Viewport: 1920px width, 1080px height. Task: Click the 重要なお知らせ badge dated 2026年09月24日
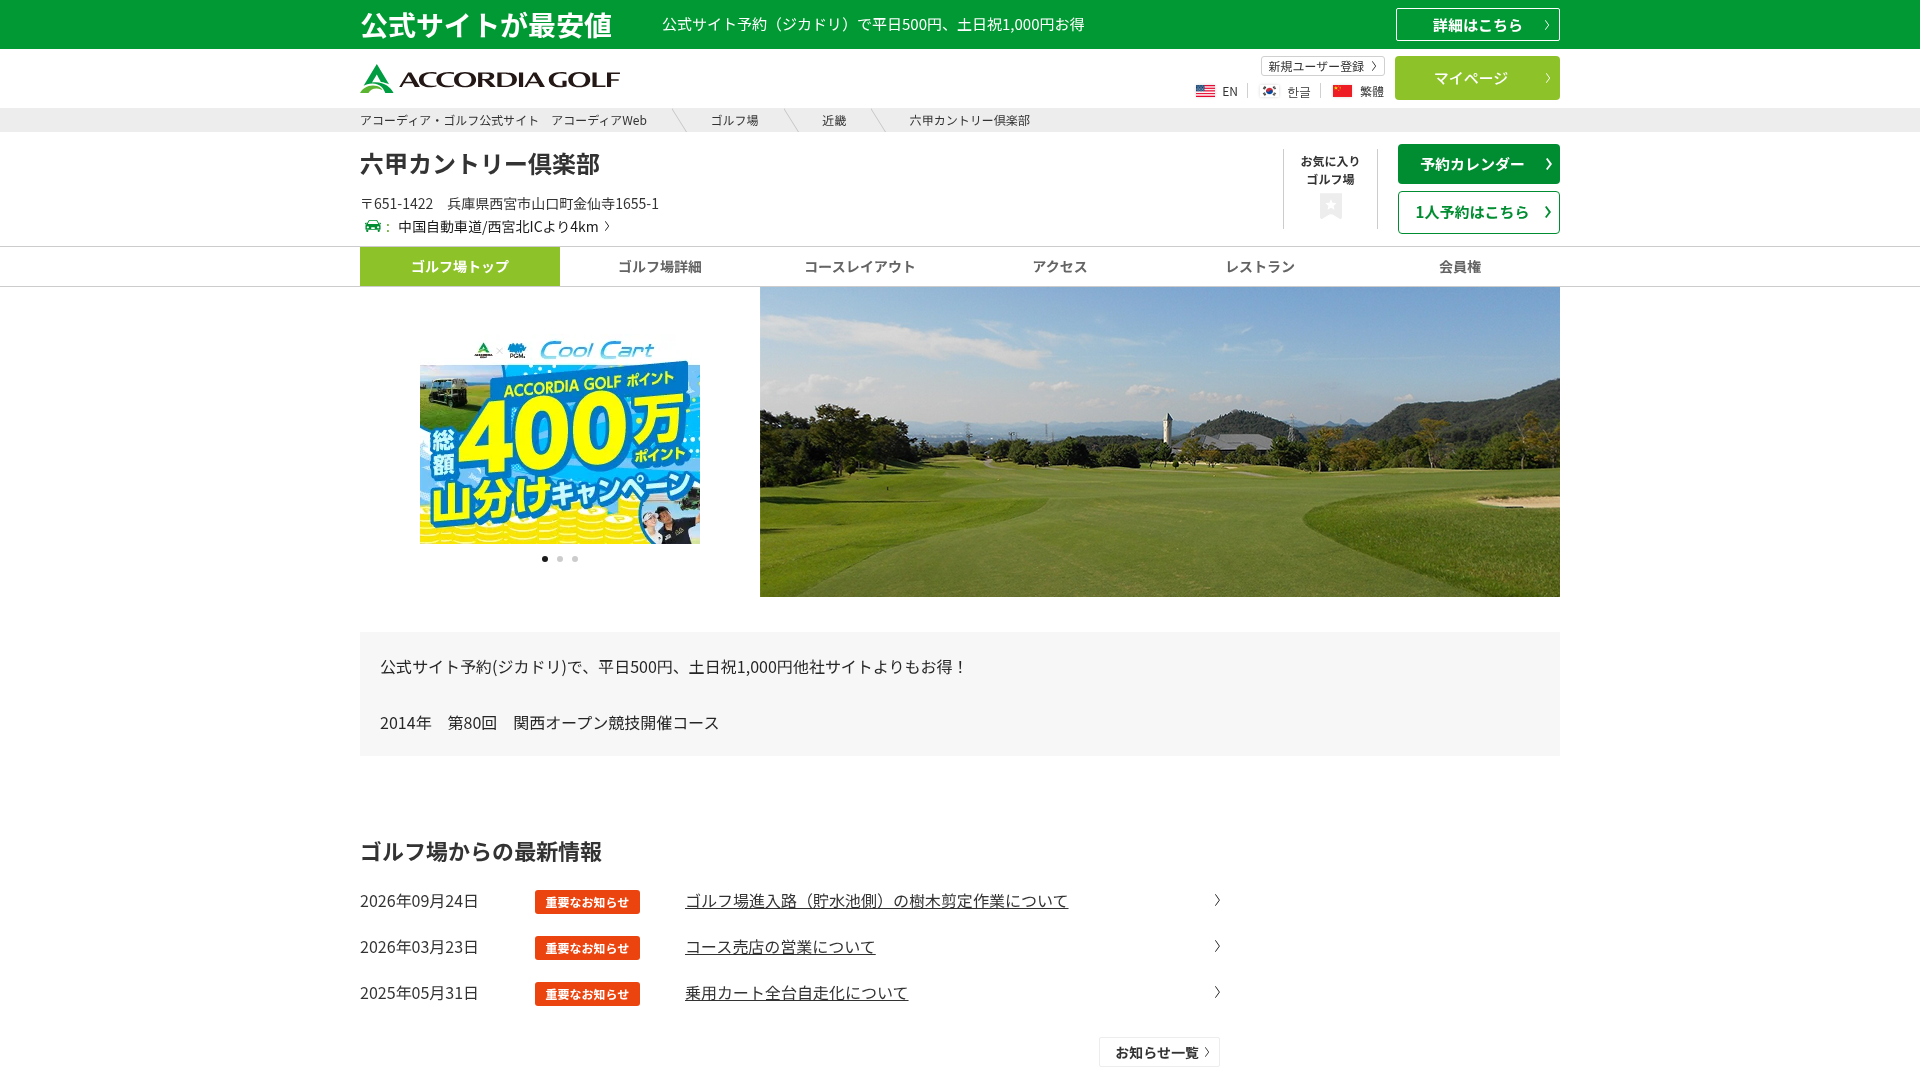pyautogui.click(x=587, y=902)
